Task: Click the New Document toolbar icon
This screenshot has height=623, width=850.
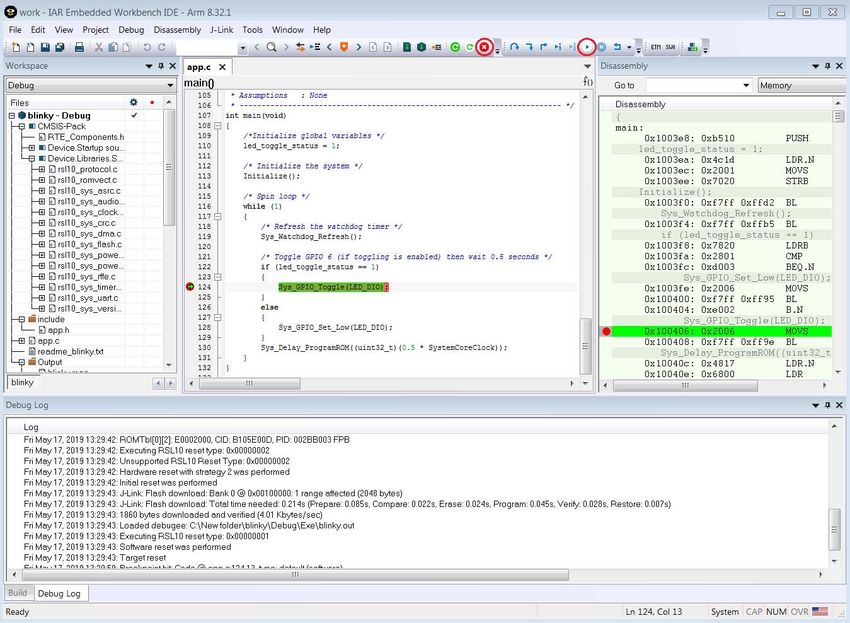Action: click(16, 47)
